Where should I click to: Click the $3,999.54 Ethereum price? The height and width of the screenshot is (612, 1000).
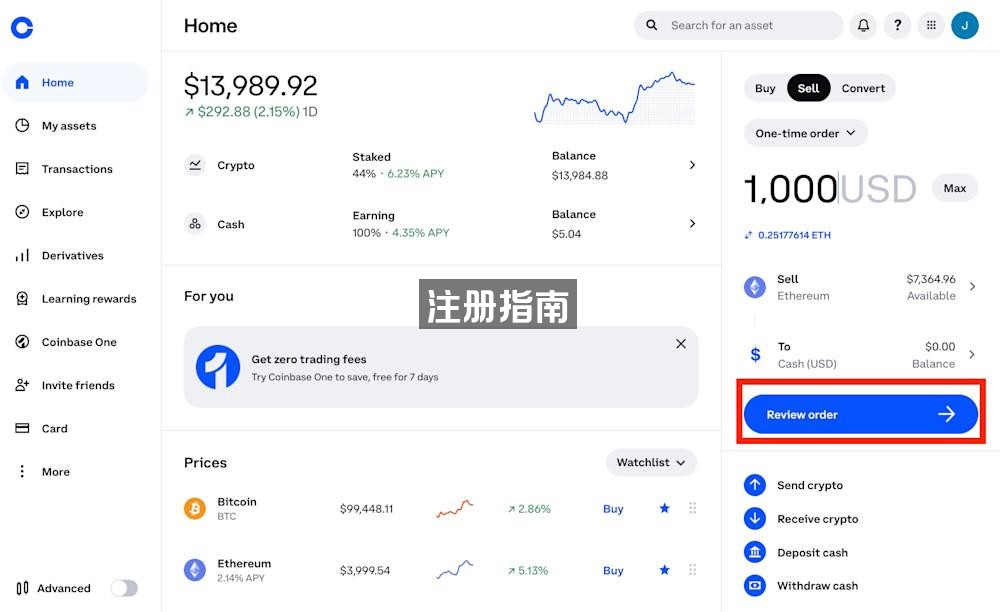pos(364,571)
